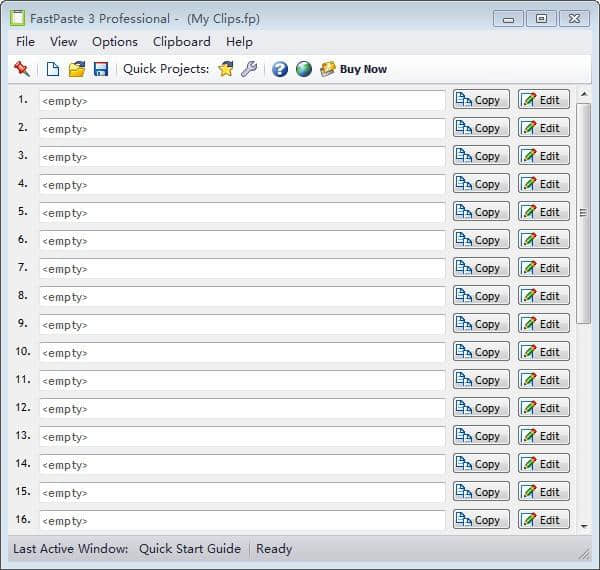Image resolution: width=600 pixels, height=570 pixels.
Task: Click the text field for clip 3
Action: 242,156
